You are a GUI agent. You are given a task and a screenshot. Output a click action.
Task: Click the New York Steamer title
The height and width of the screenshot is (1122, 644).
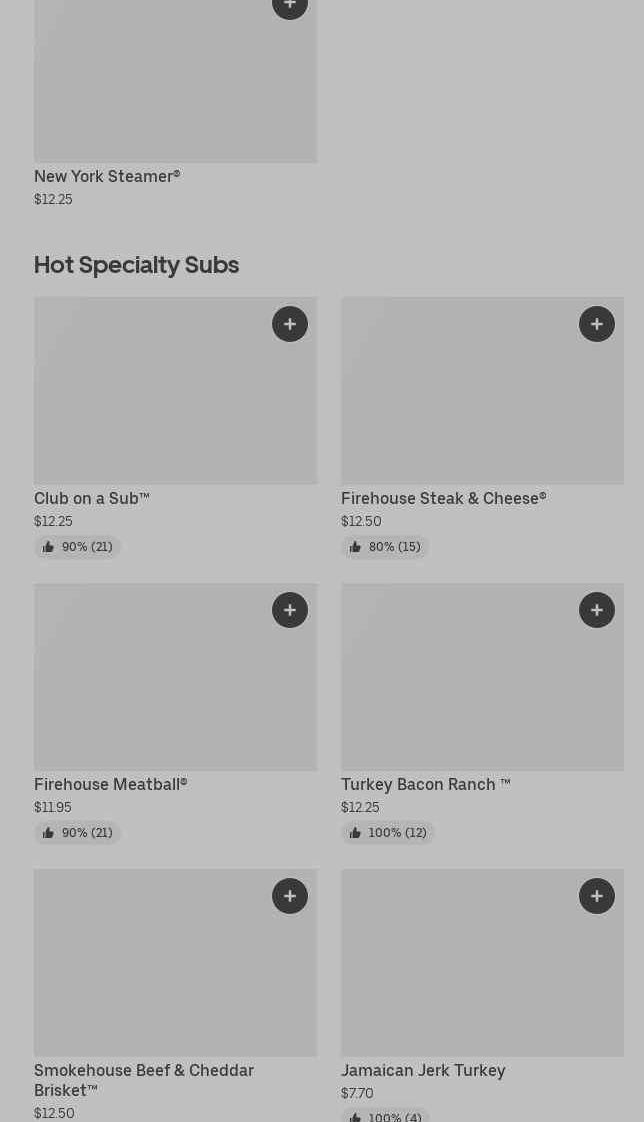point(107,176)
